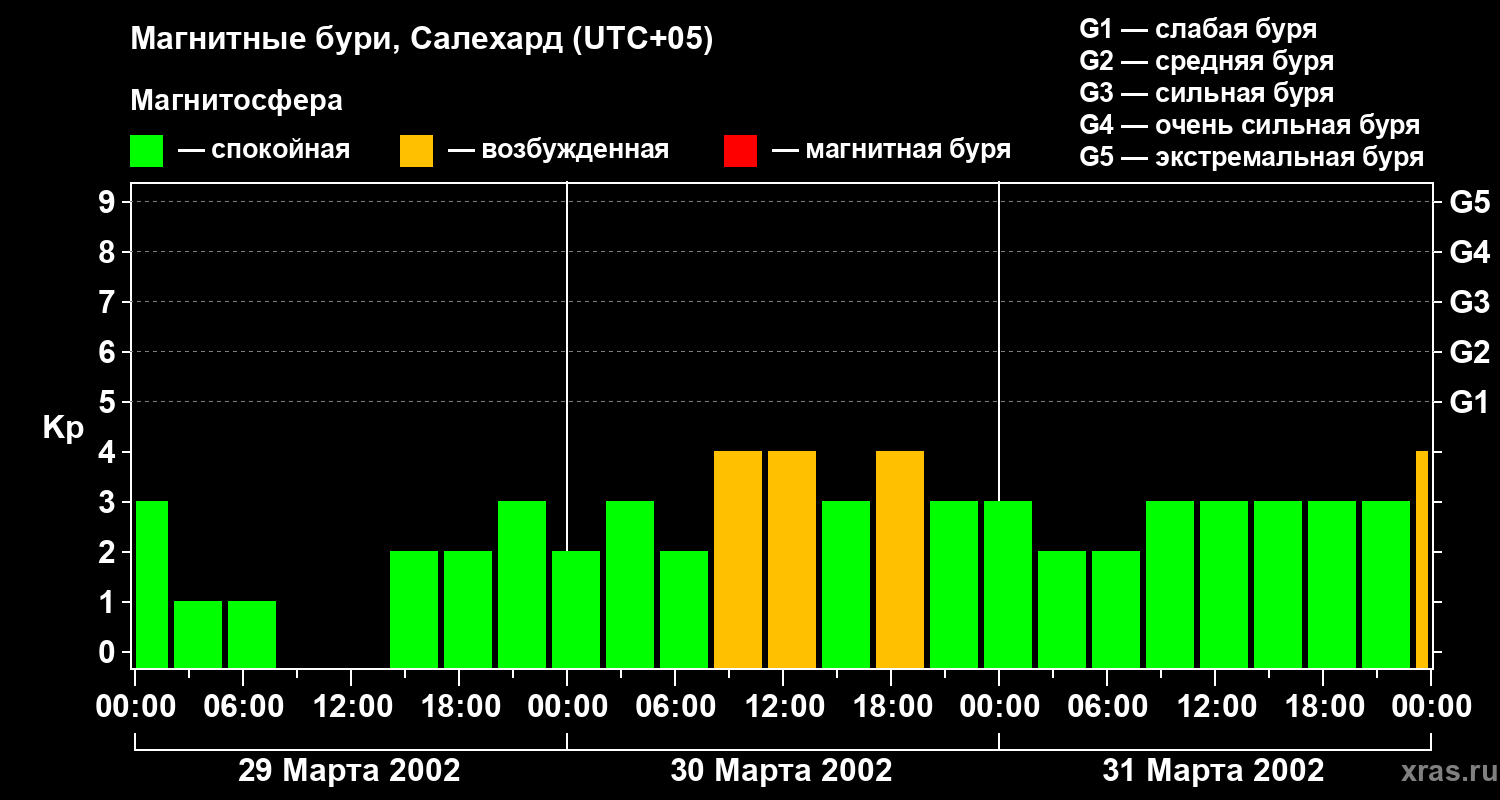Screen dimensions: 1500x800
Task: Click the 06:00 time label for 30 Марта
Action: coord(675,707)
